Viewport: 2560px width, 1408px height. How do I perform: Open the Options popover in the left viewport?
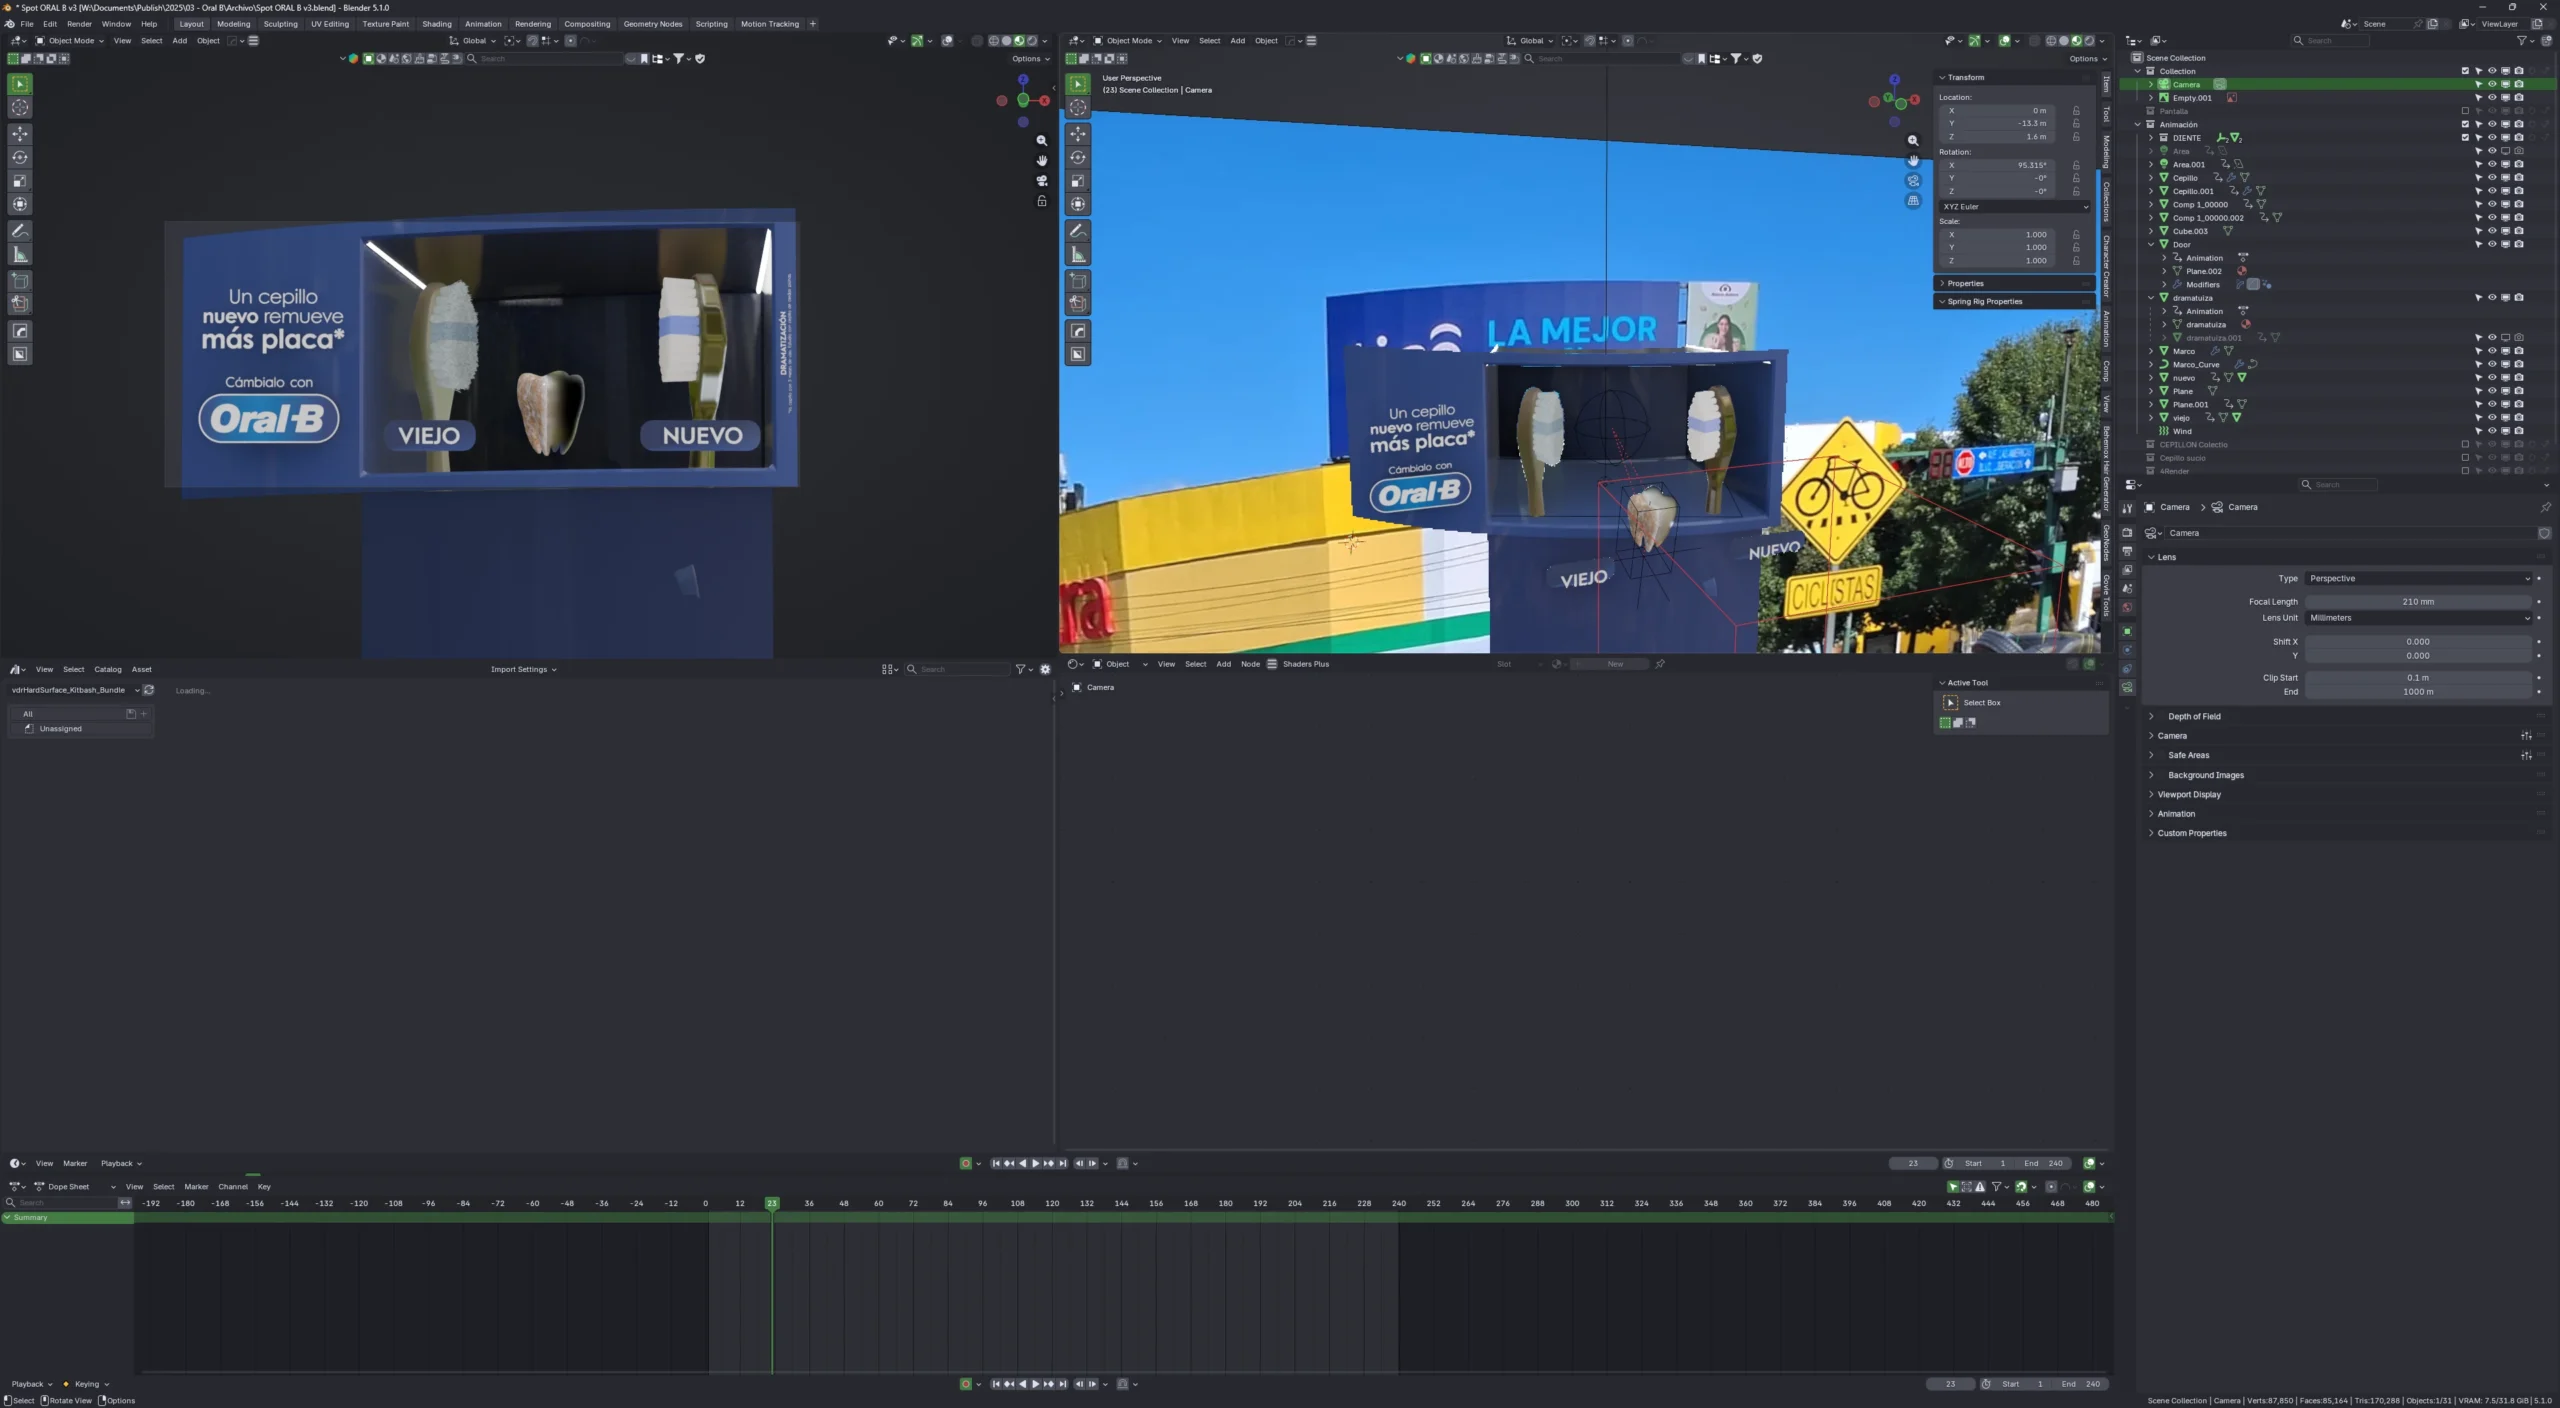[x=1031, y=59]
